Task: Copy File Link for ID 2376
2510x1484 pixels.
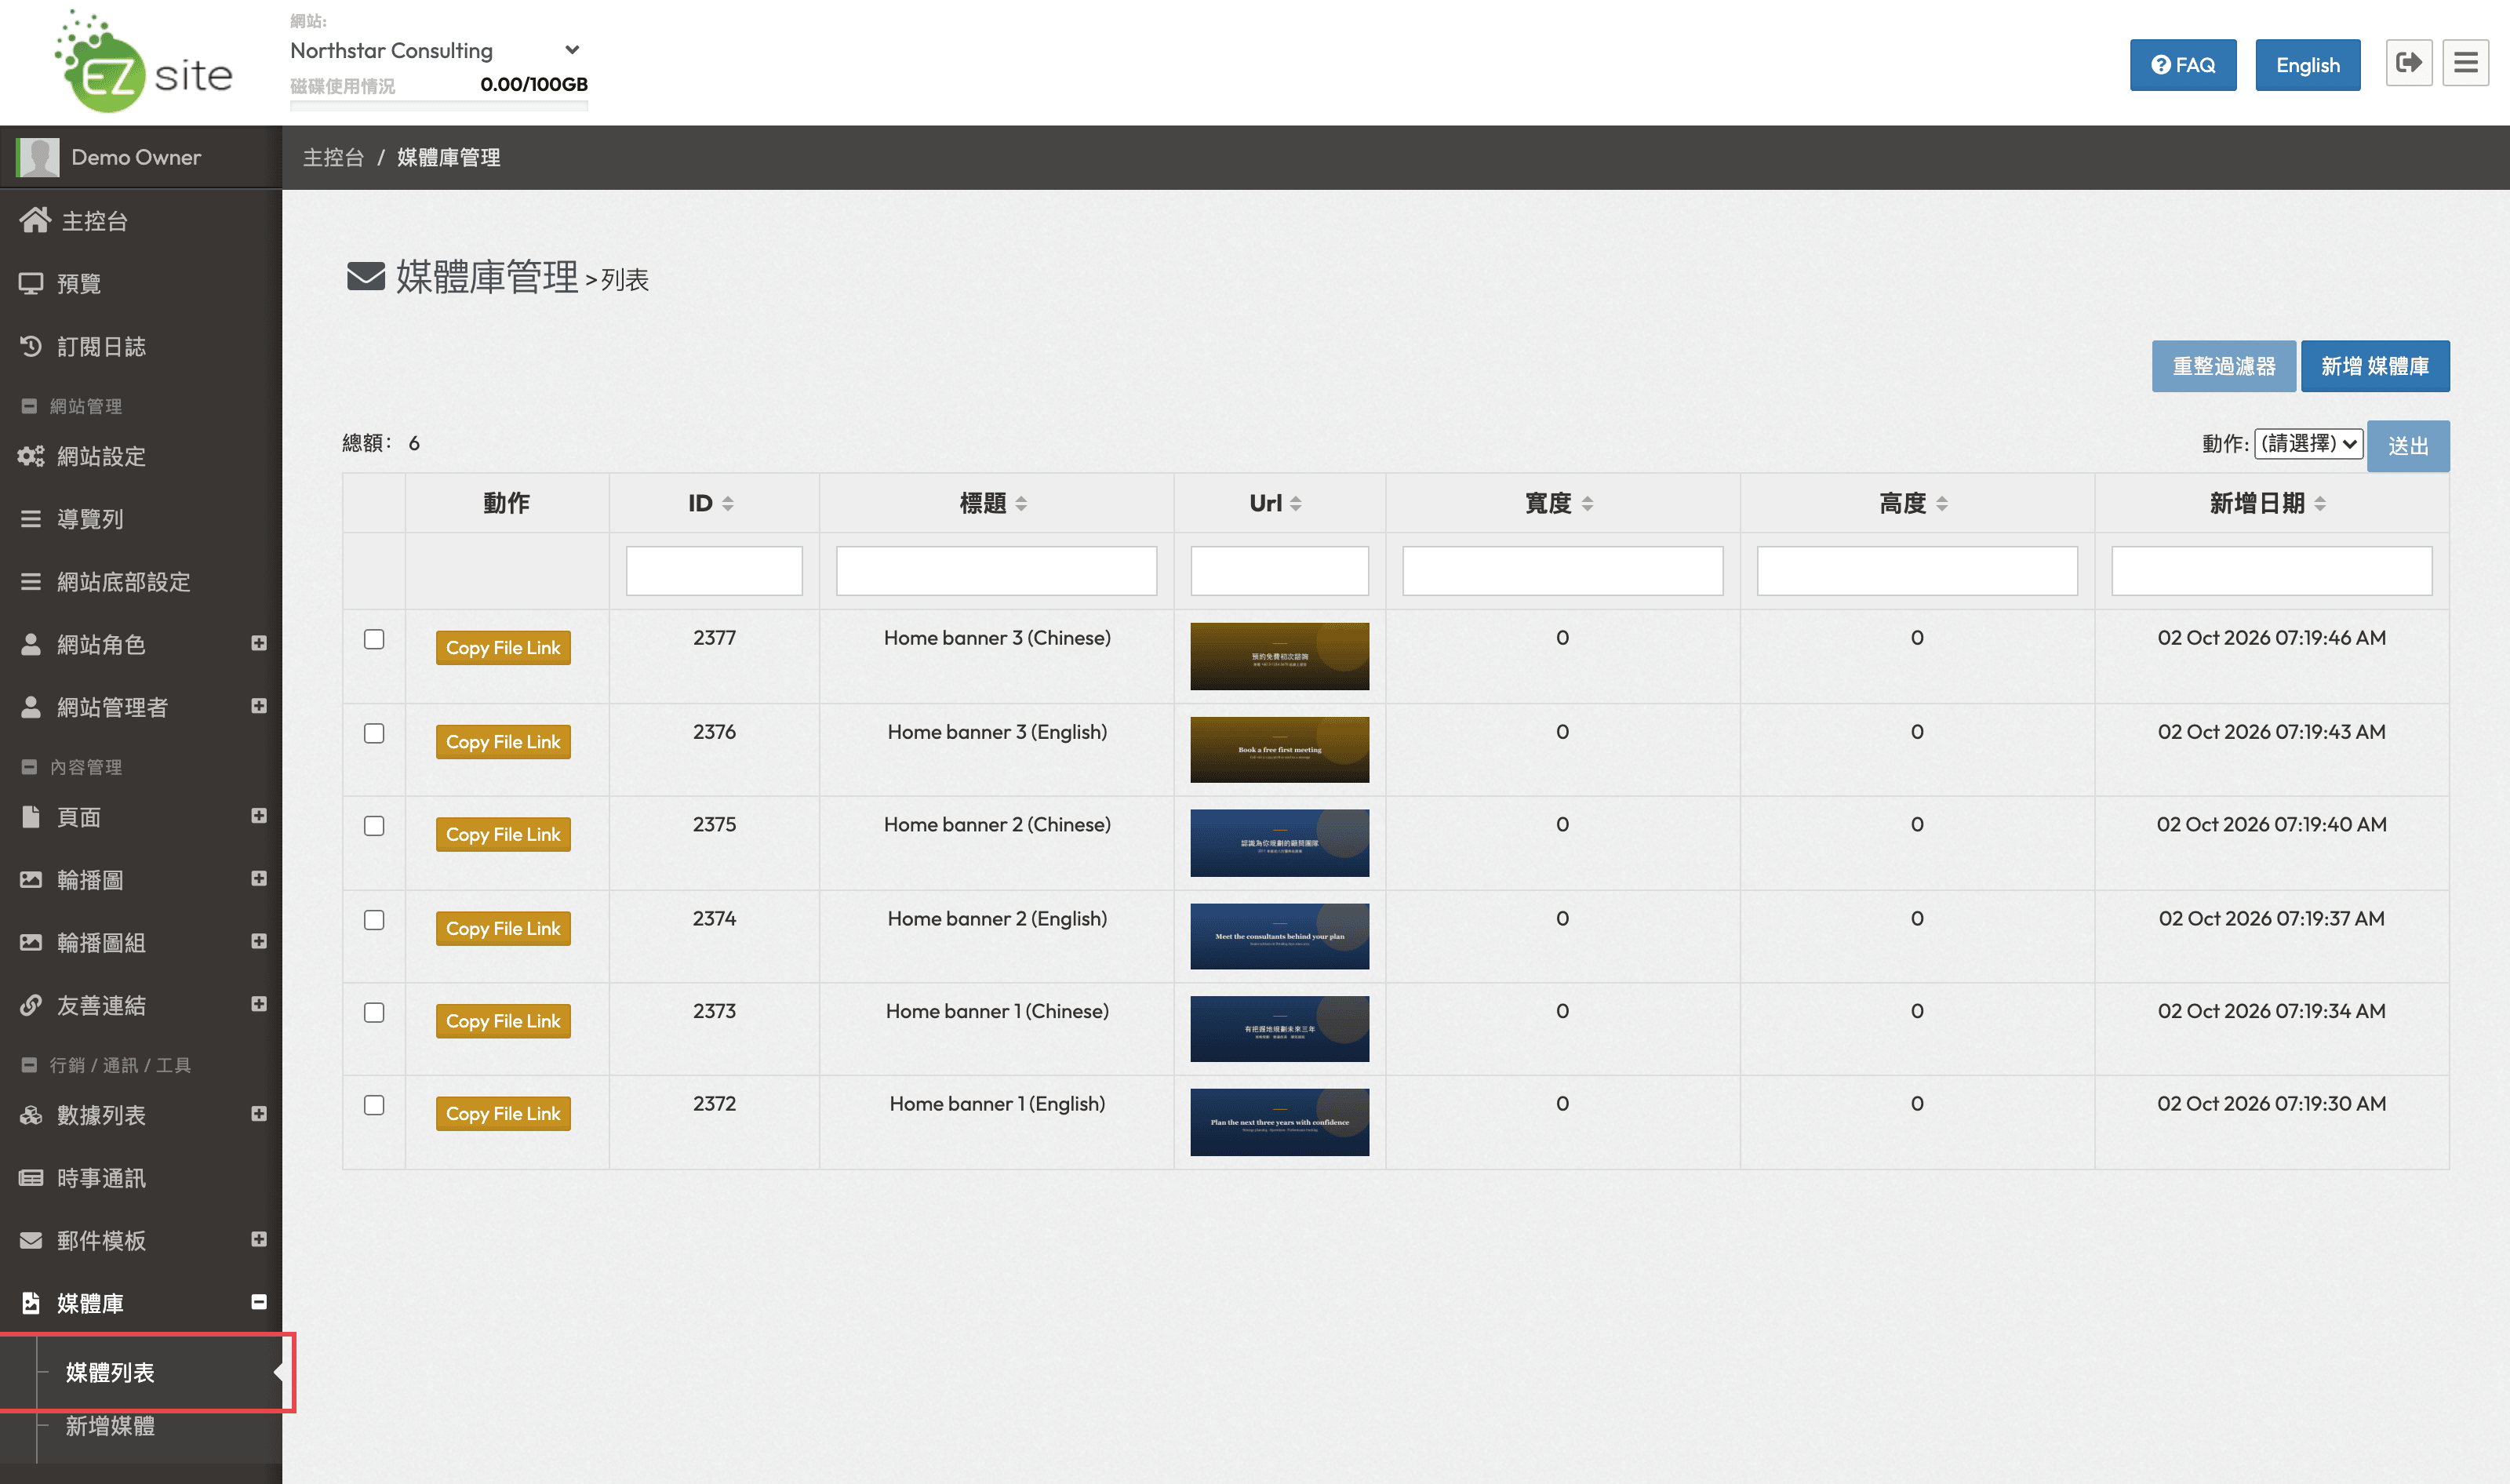Action: (503, 742)
